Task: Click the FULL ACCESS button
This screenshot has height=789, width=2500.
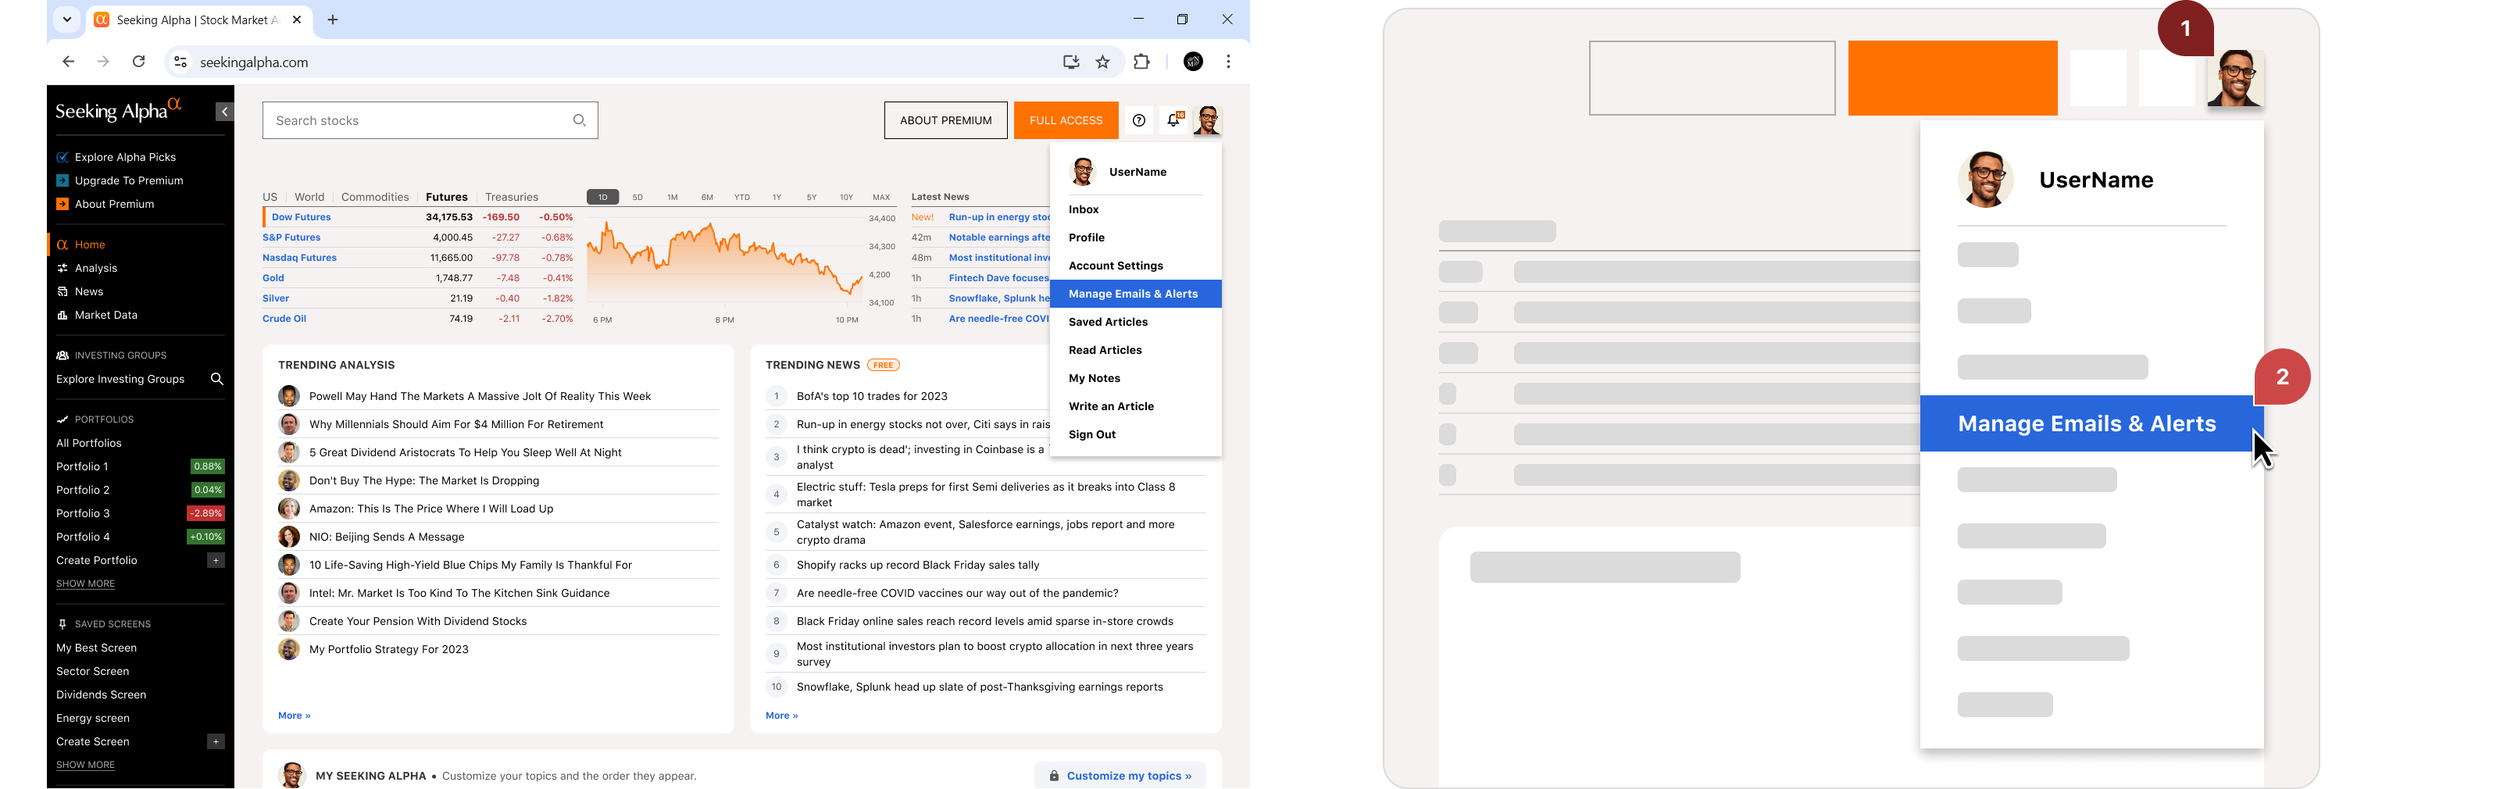Action: coord(1066,120)
